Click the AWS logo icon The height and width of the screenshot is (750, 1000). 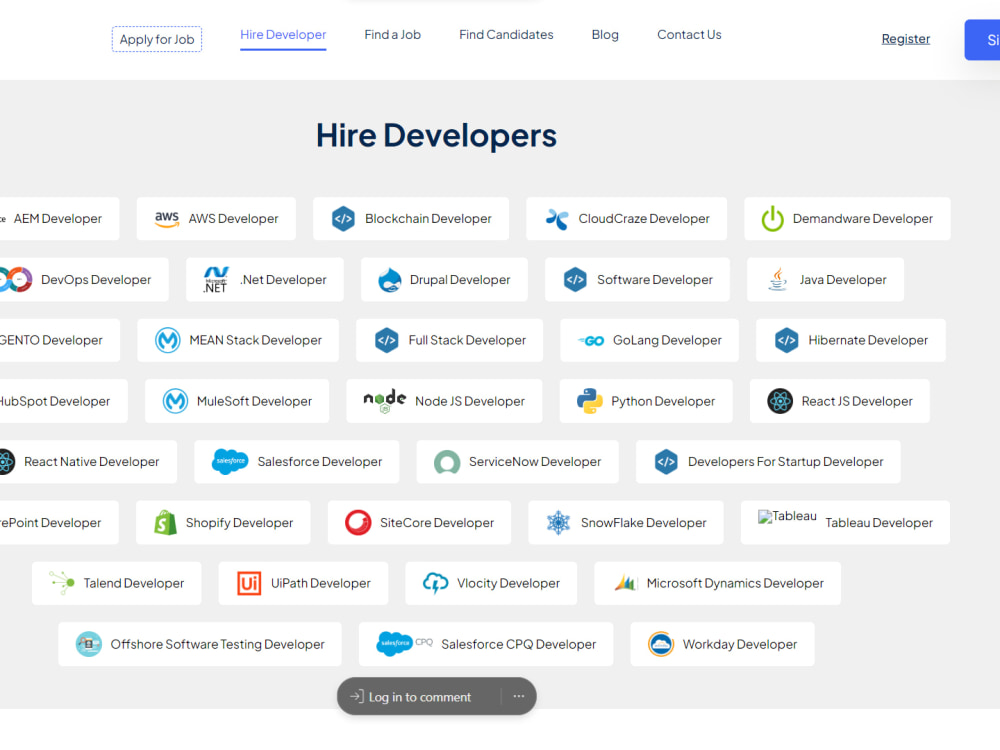tap(167, 219)
